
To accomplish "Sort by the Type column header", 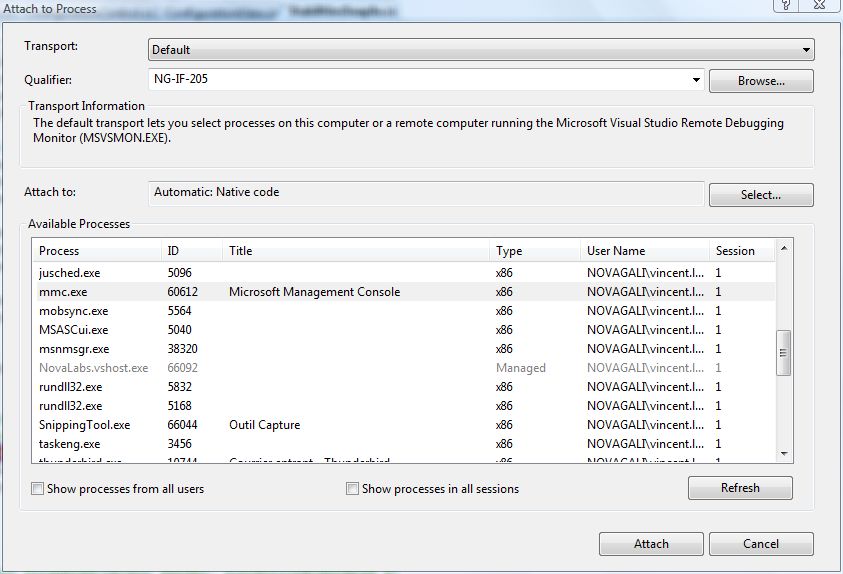I will pos(534,251).
